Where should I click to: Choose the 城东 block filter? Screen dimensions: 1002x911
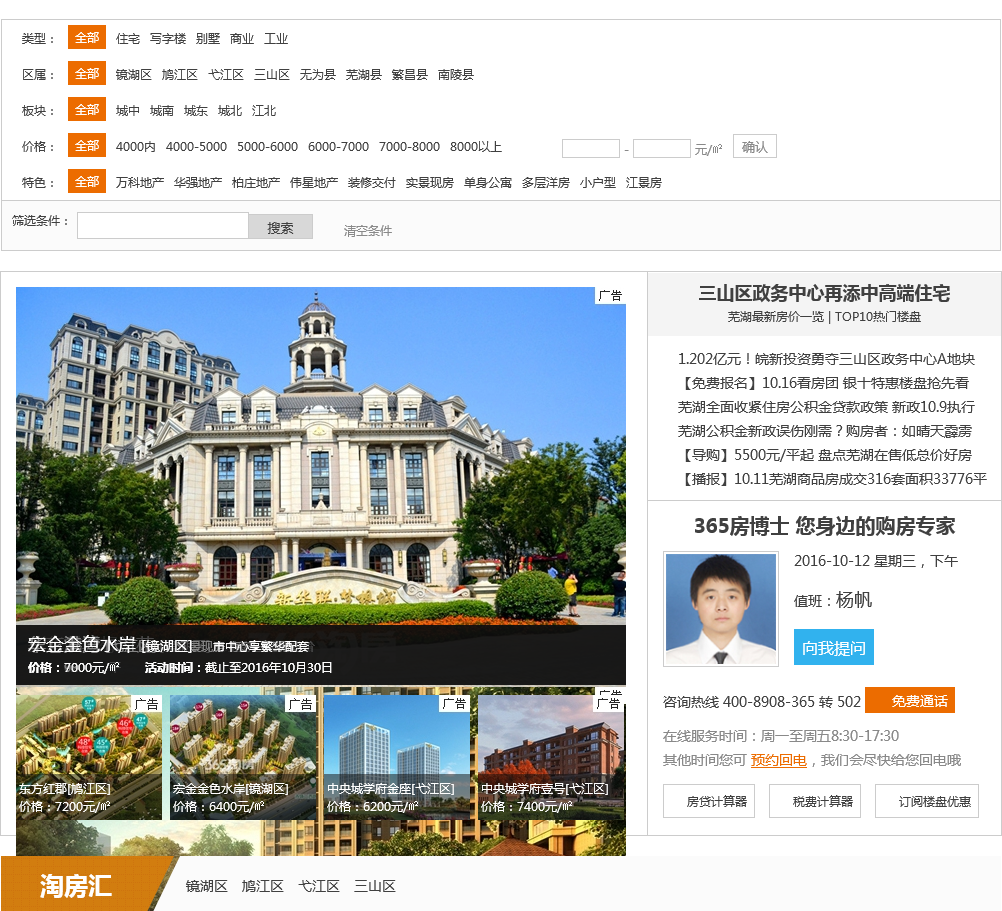click(x=196, y=111)
